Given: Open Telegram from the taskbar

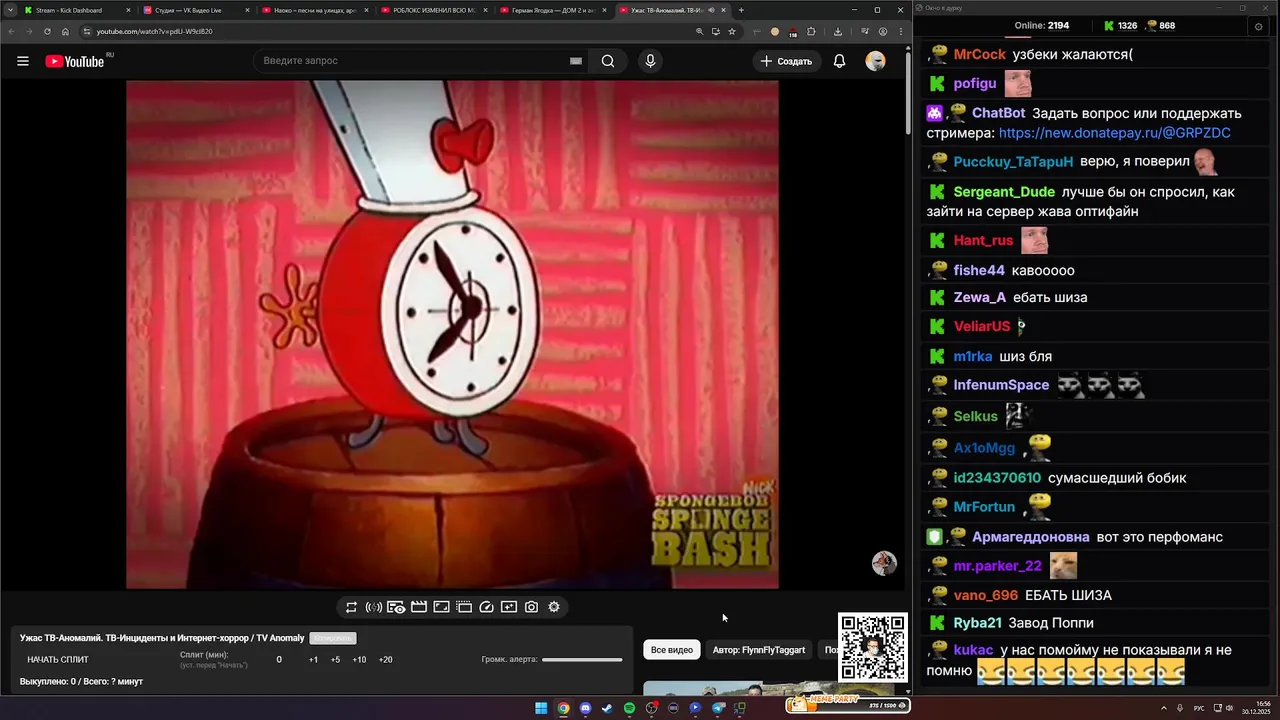Looking at the screenshot, I should click(x=717, y=708).
